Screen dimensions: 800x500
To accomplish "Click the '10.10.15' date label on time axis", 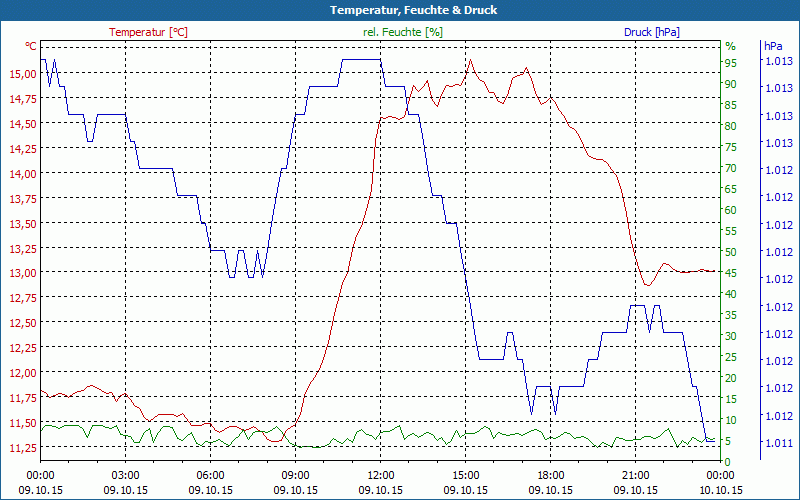I will click(x=720, y=490).
